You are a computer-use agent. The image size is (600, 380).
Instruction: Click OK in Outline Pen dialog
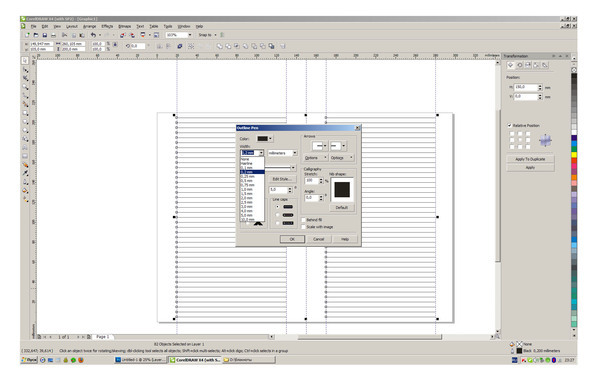coord(292,239)
